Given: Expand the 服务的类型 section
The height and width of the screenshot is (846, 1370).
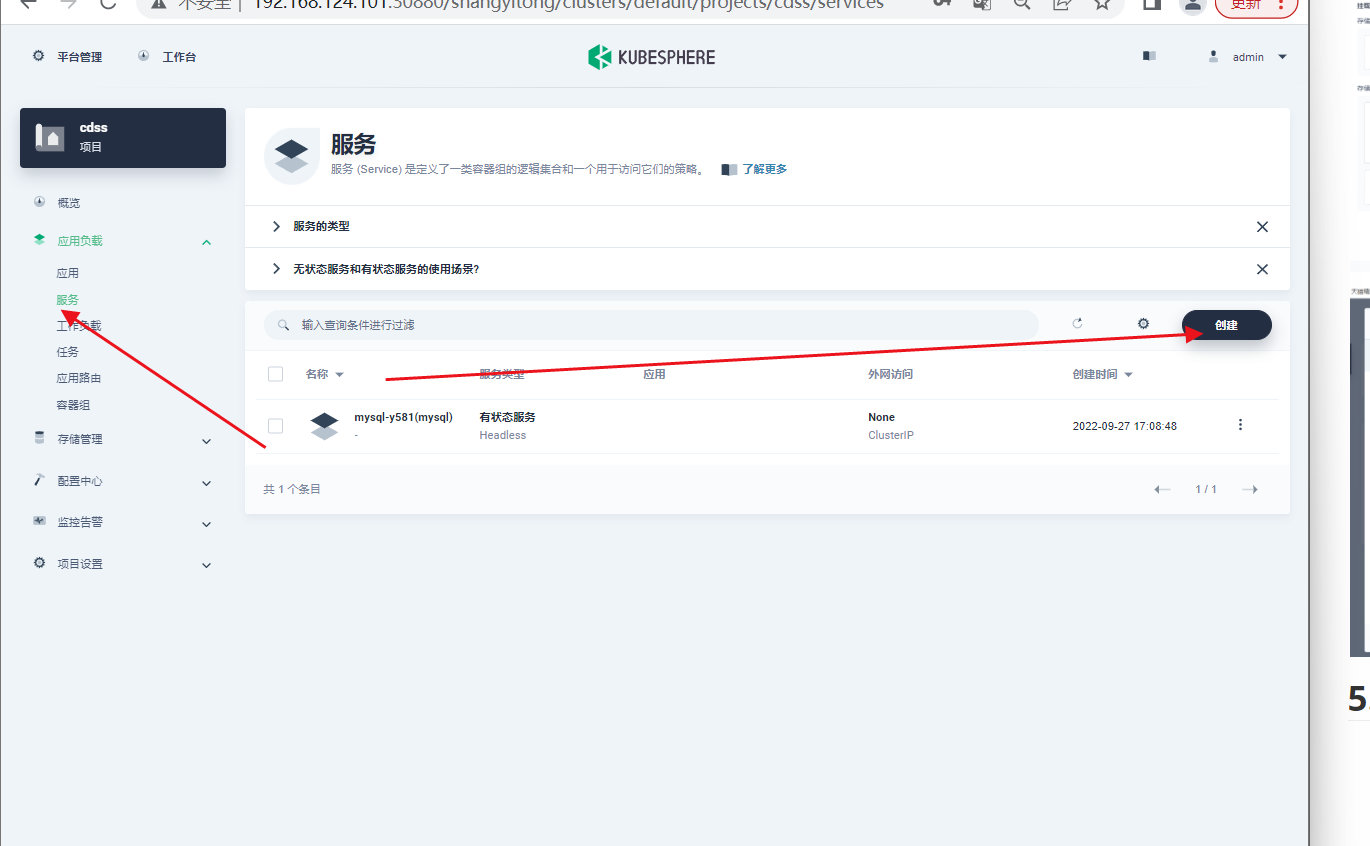Looking at the screenshot, I should (x=276, y=227).
